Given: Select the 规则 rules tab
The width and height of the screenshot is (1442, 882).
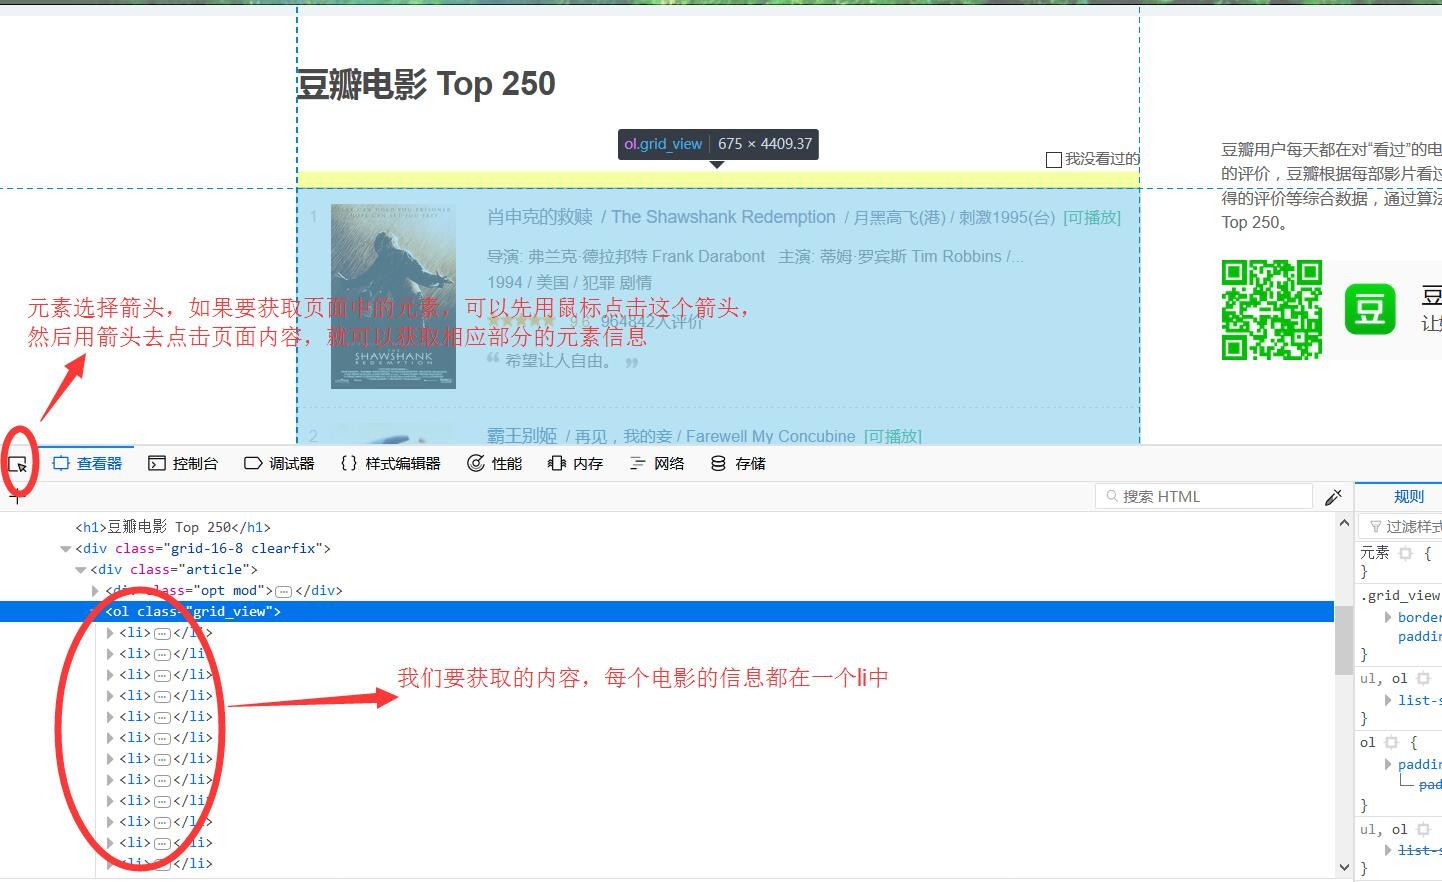Looking at the screenshot, I should 1408,496.
